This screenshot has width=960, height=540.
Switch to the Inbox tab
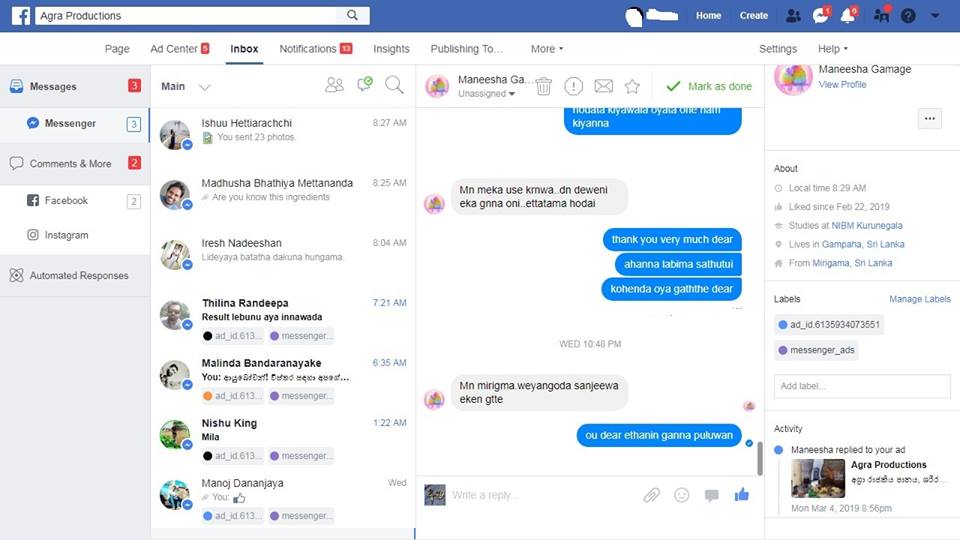[244, 49]
